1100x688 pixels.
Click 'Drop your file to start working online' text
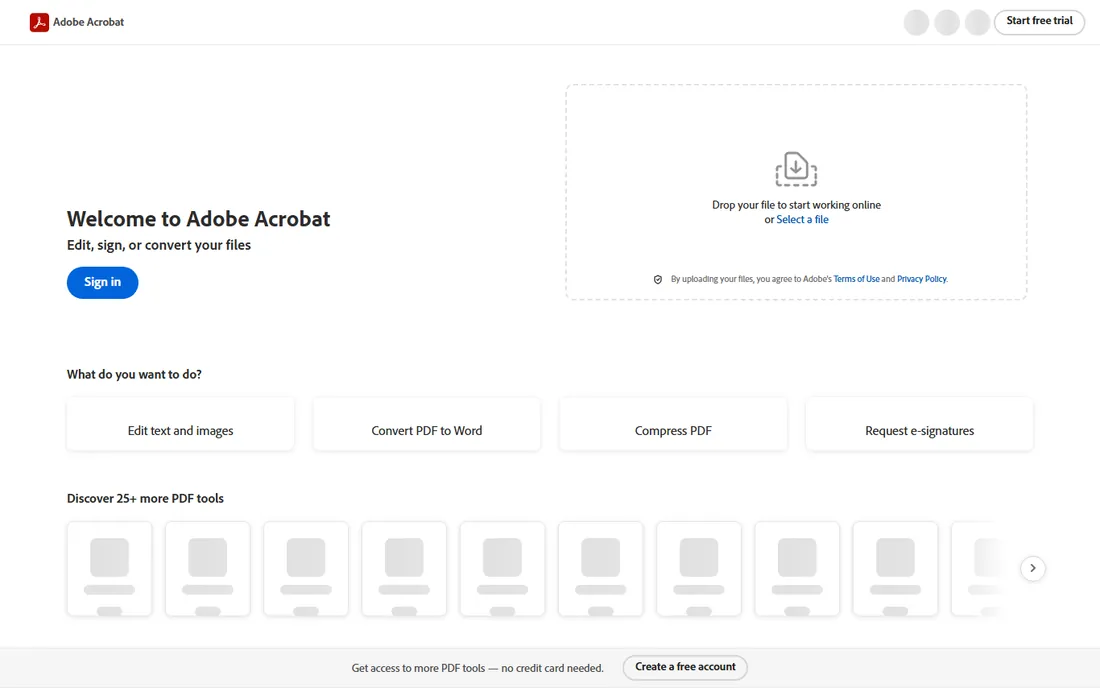[x=796, y=205]
